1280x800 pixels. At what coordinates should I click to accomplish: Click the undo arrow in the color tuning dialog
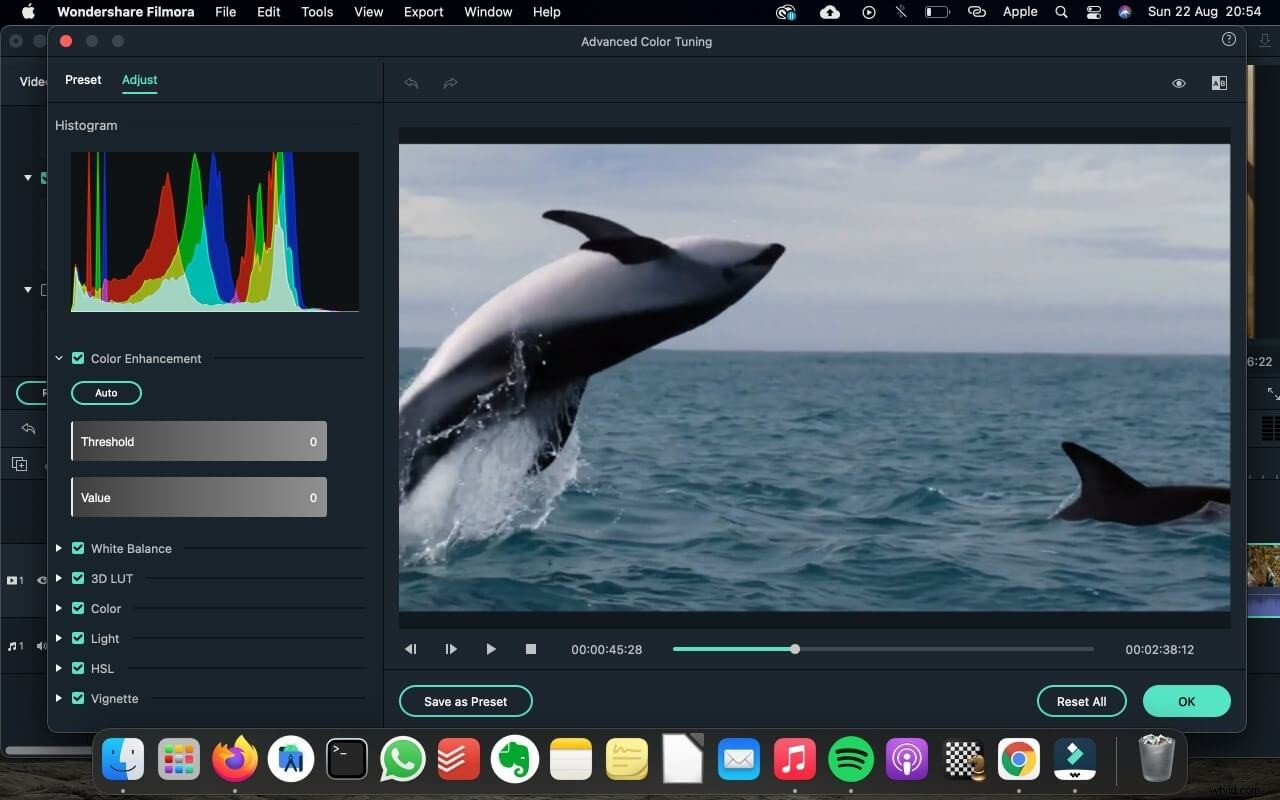pos(411,83)
